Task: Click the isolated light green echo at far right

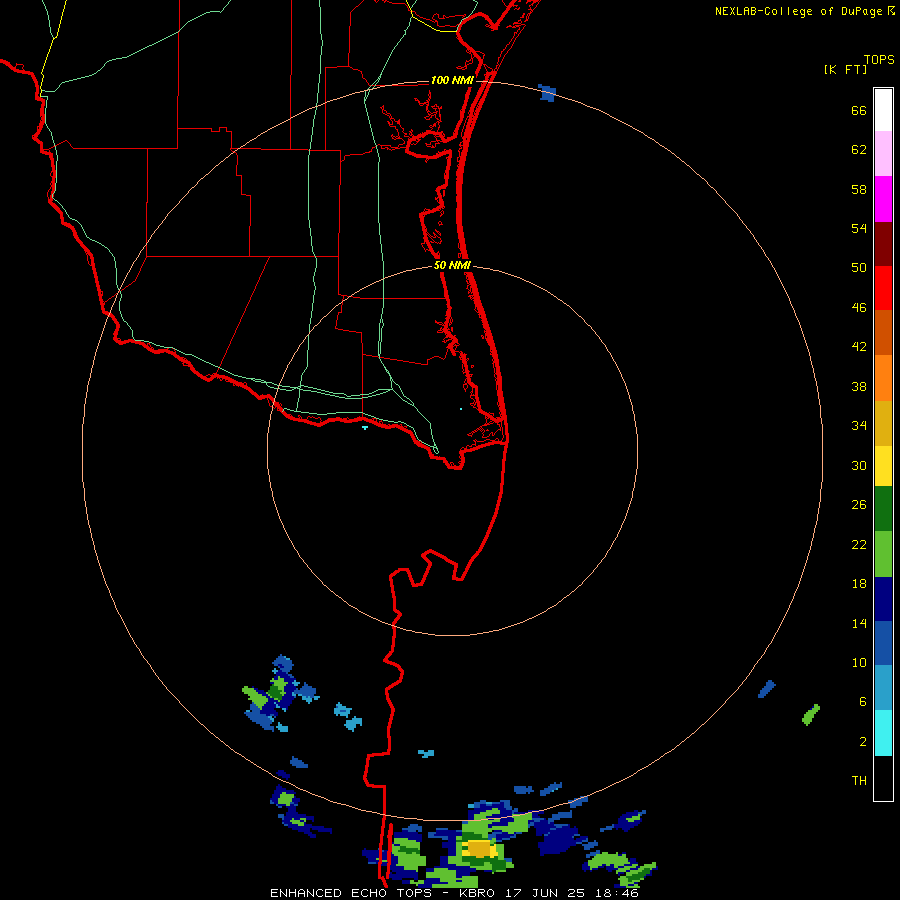Action: click(x=811, y=715)
